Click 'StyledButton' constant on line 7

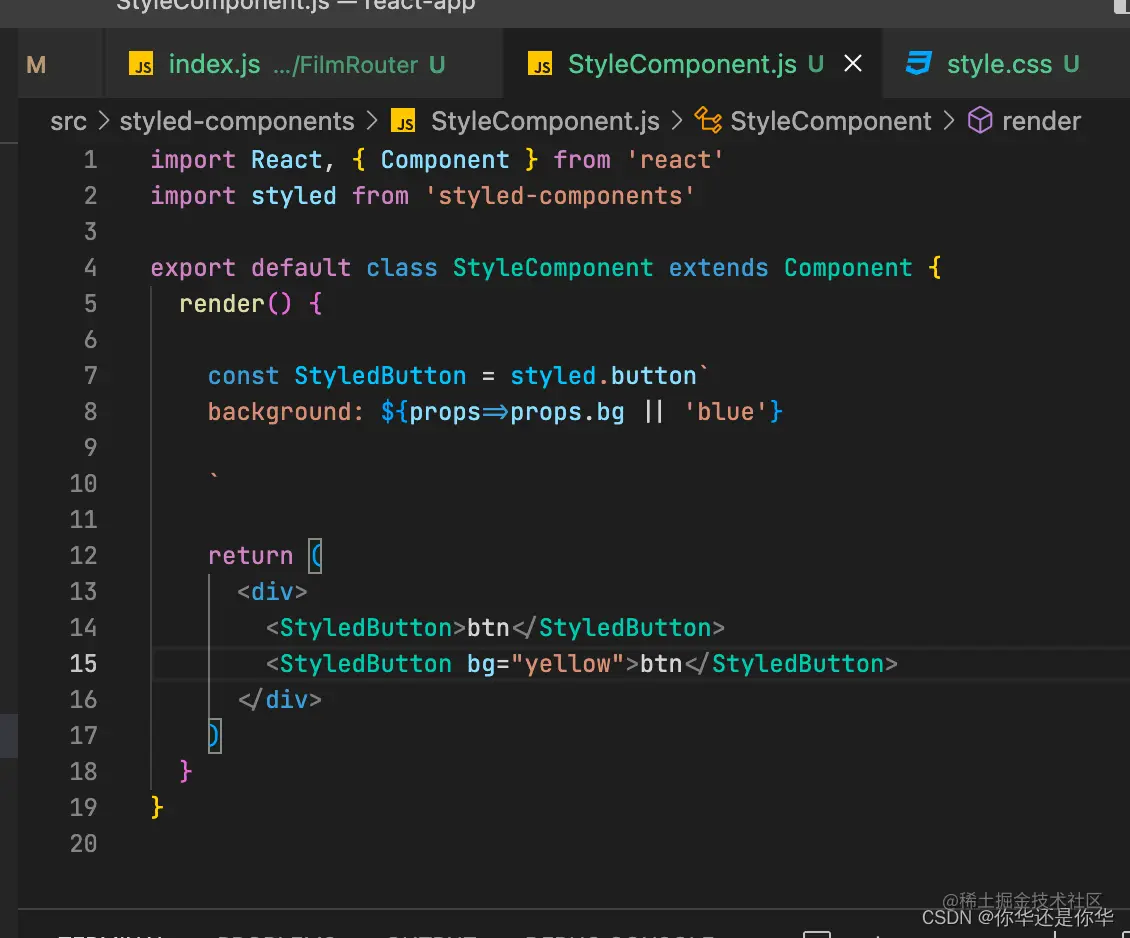pyautogui.click(x=380, y=375)
